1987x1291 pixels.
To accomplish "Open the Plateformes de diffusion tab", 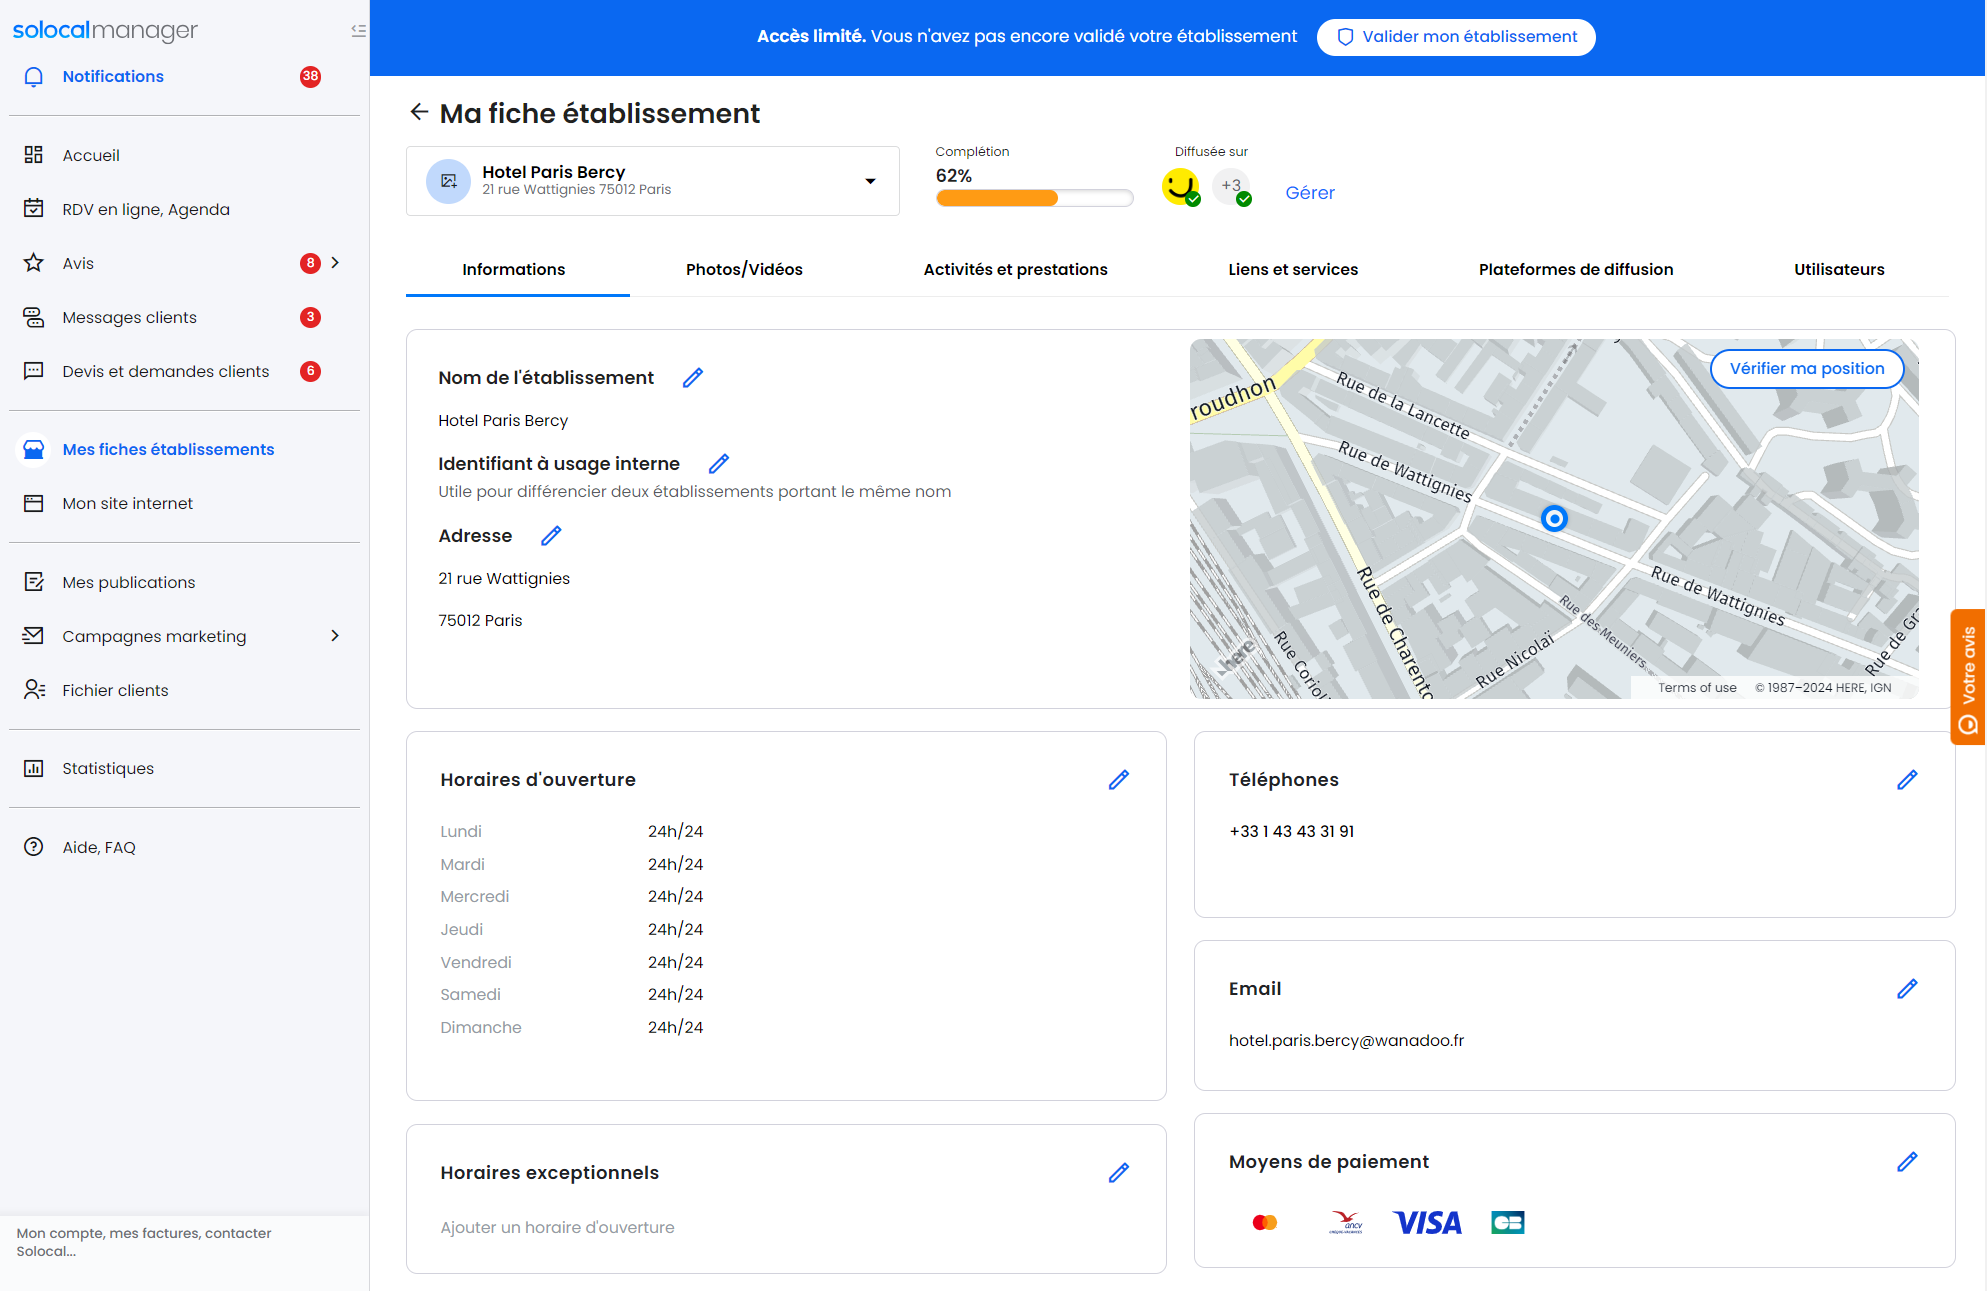I will (1575, 269).
